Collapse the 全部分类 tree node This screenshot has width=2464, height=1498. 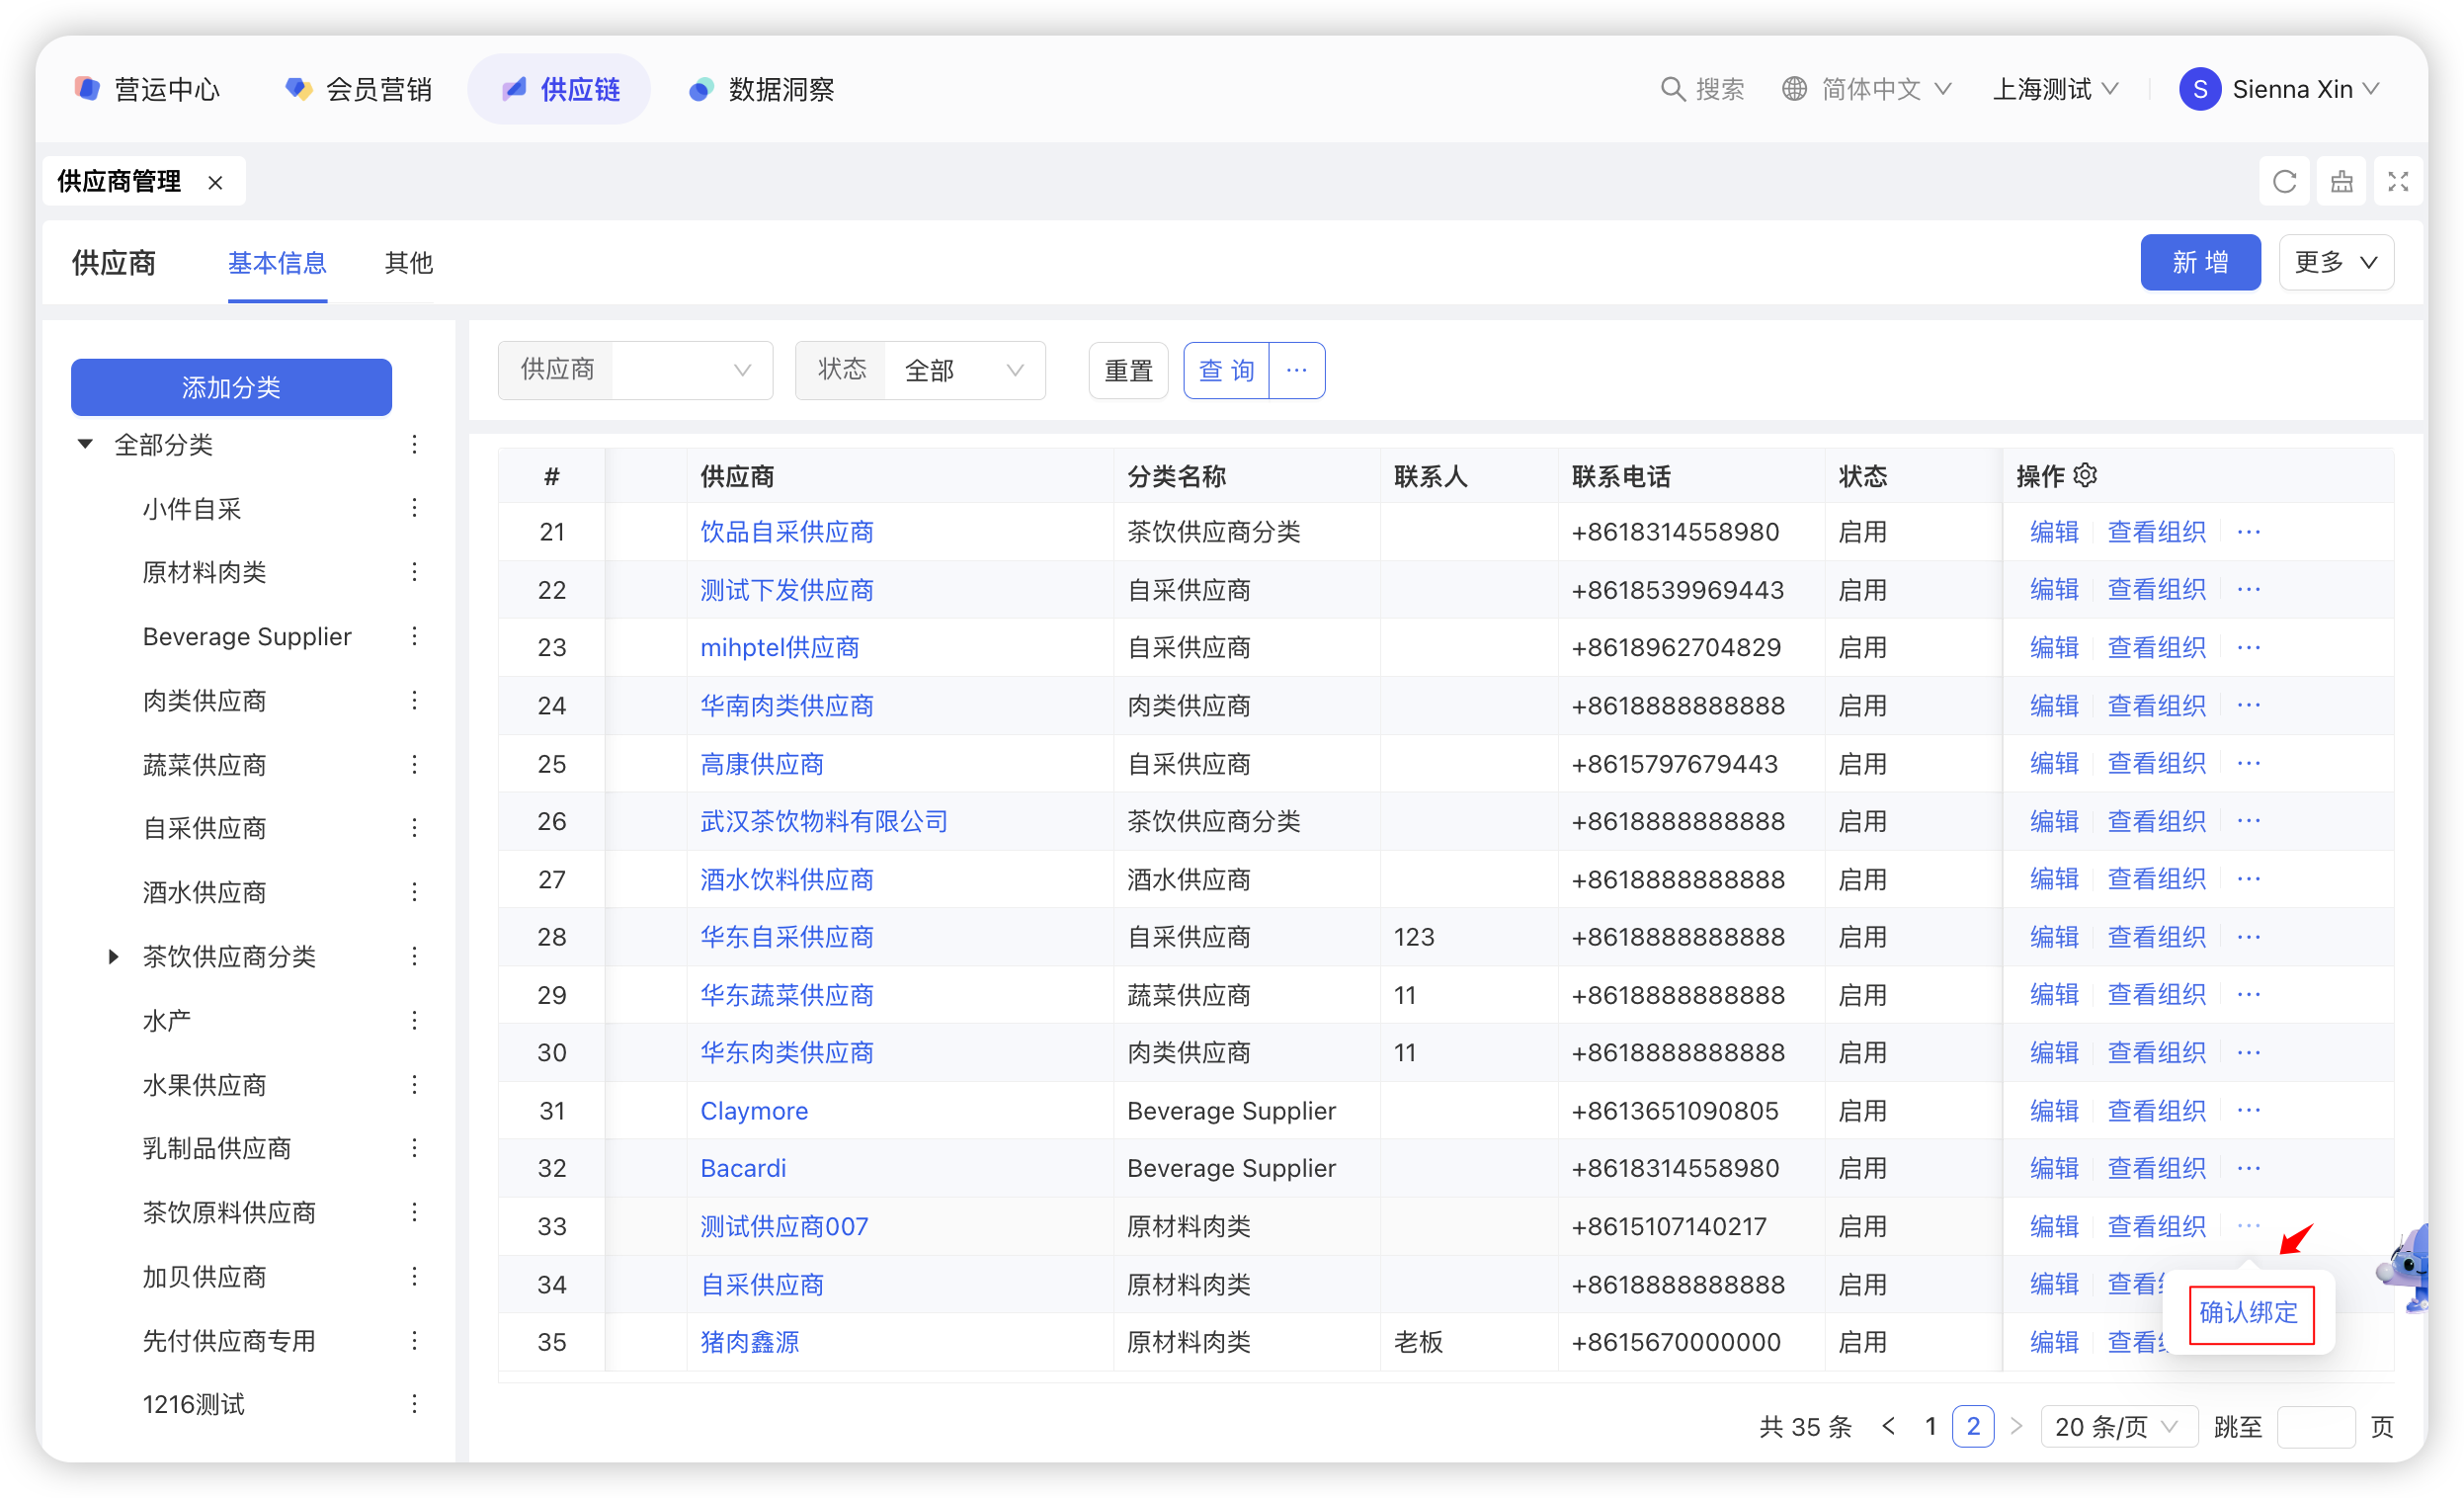coord(86,444)
